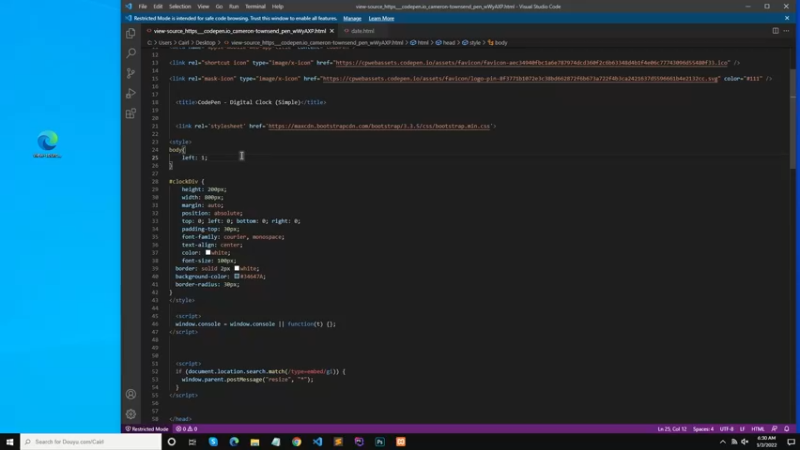Image resolution: width=800 pixels, height=450 pixels.
Task: Open the Selection menu
Action: coord(180,7)
